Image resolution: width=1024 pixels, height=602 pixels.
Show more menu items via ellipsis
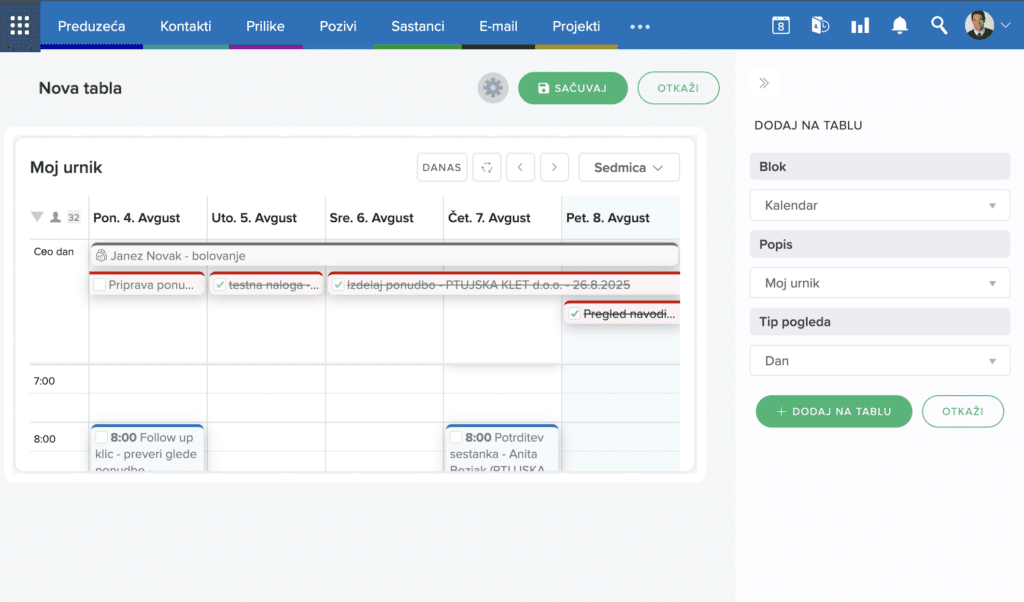(640, 27)
